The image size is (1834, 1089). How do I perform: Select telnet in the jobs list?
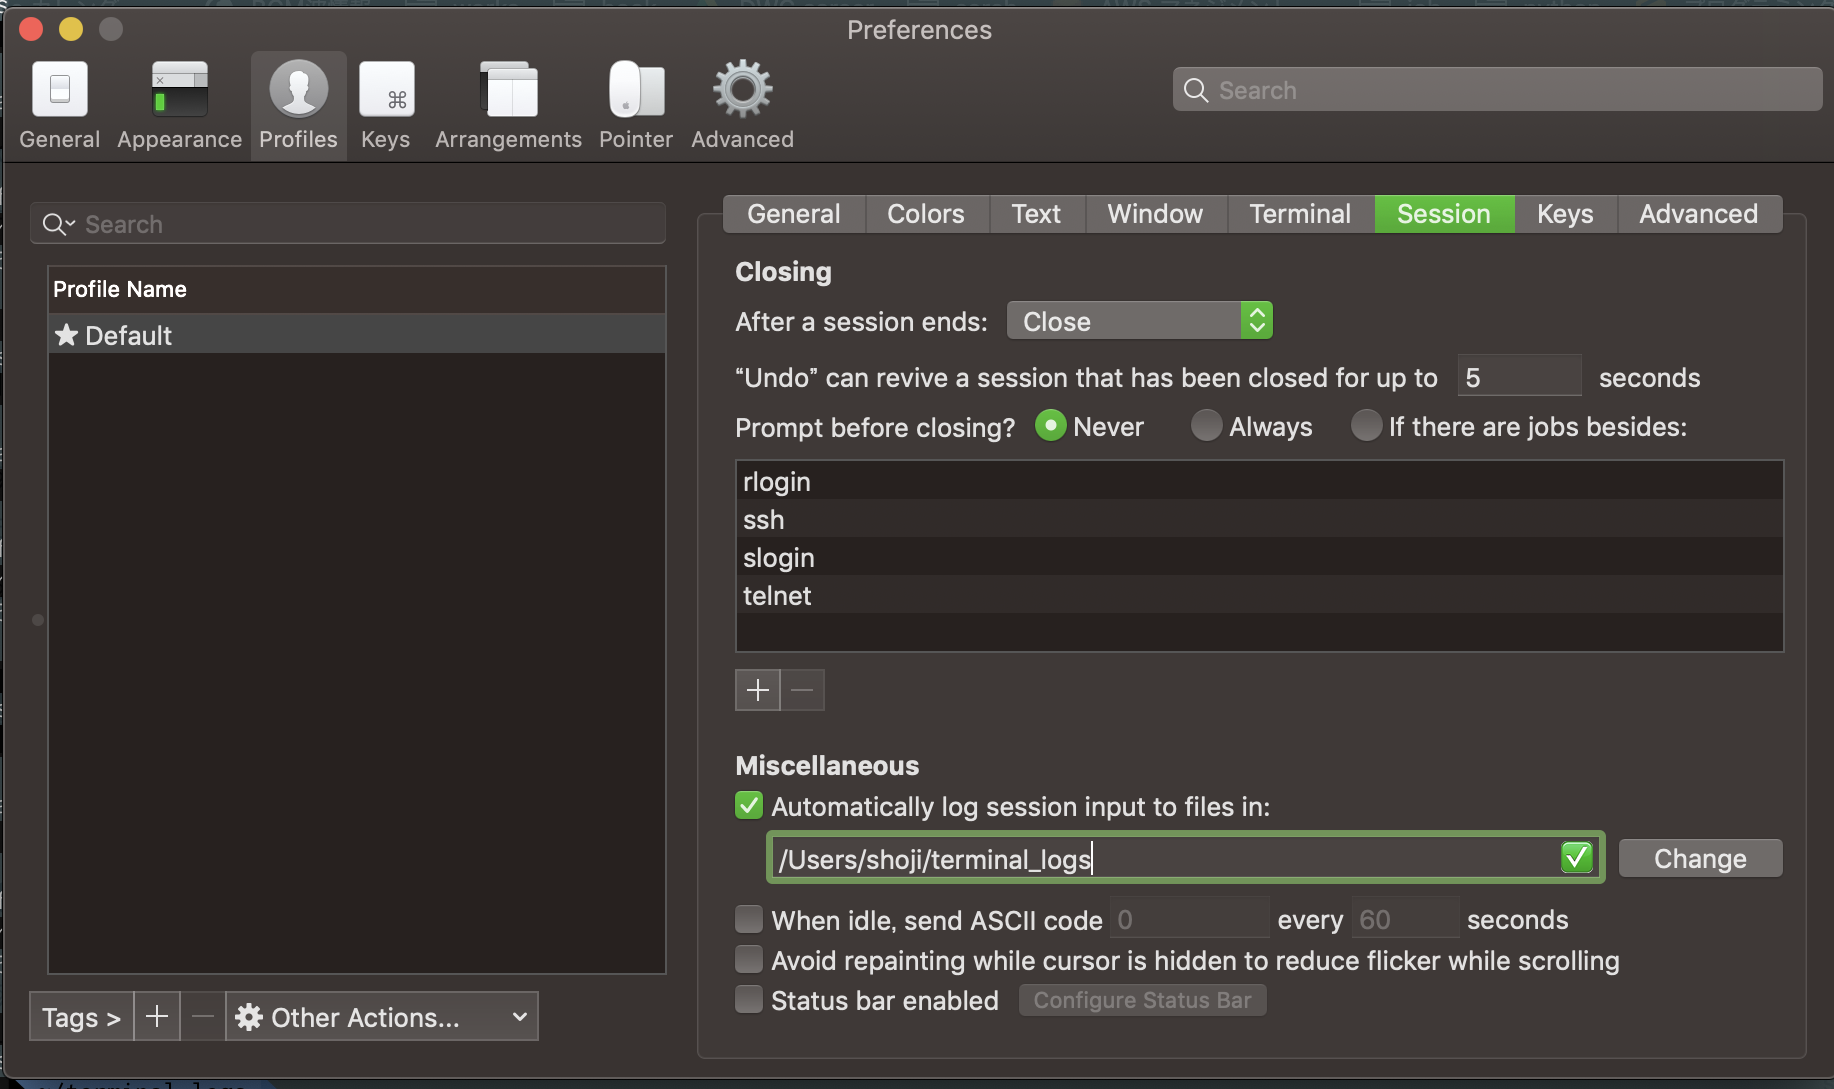[x=1259, y=595]
